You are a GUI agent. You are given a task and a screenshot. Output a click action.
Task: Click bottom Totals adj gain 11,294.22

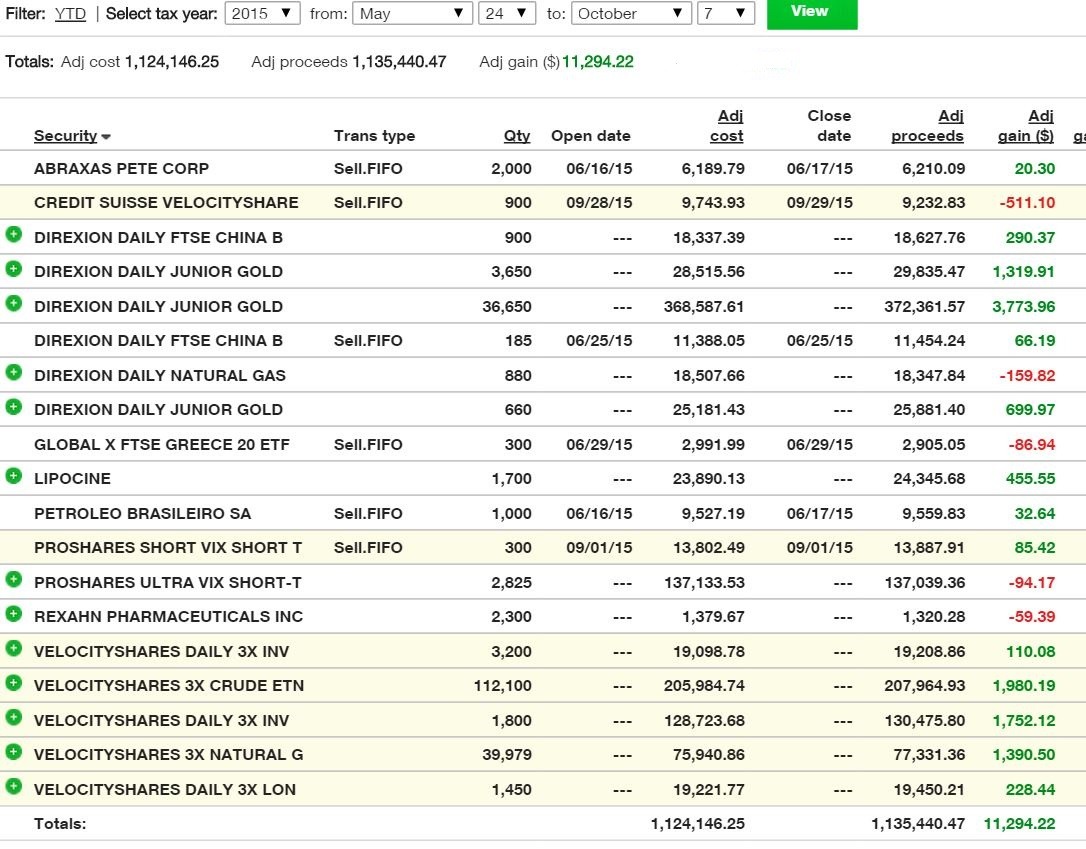pyautogui.click(x=1020, y=823)
